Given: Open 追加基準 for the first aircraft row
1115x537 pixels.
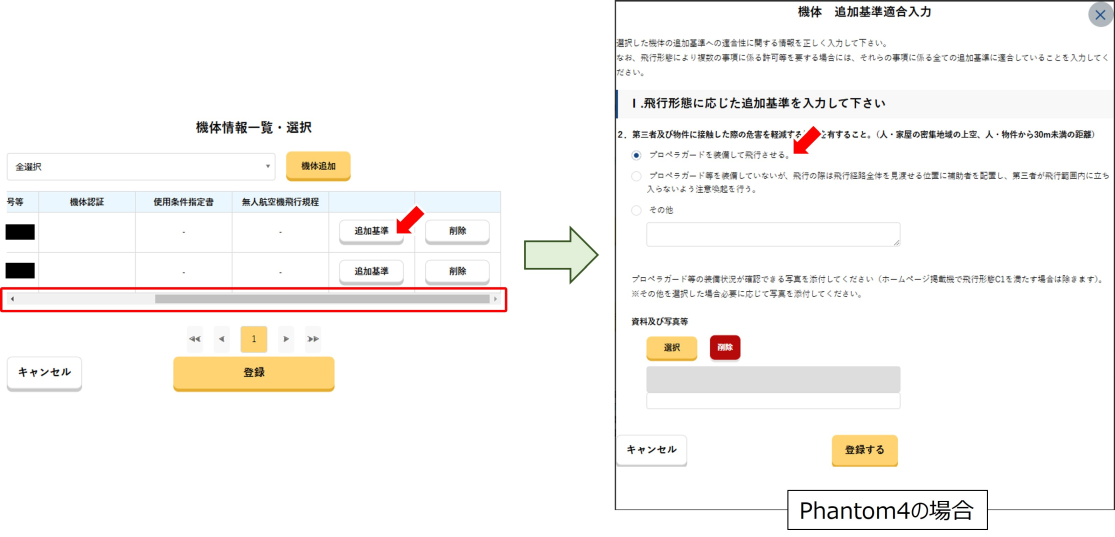Looking at the screenshot, I should click(371, 231).
